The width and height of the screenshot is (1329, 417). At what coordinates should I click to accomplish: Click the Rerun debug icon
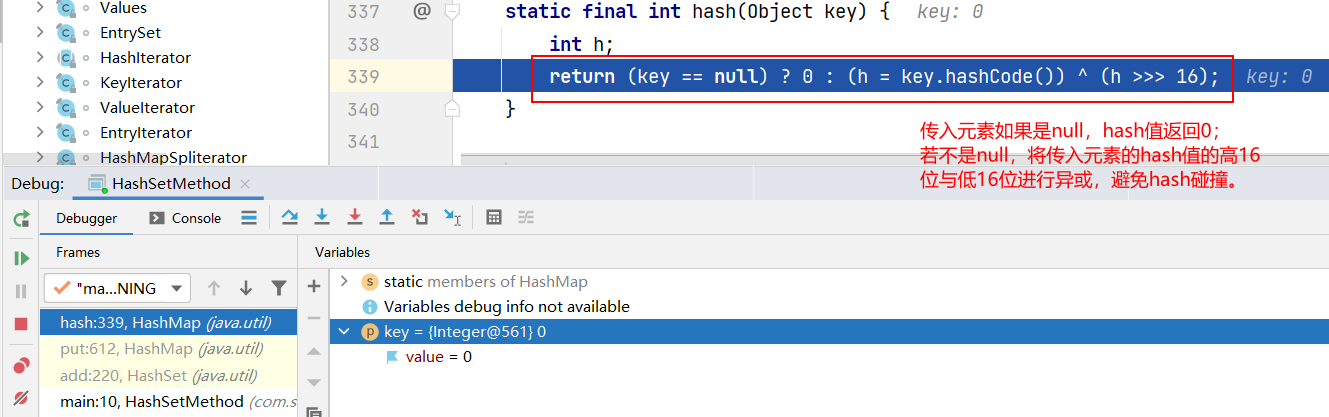click(x=20, y=219)
